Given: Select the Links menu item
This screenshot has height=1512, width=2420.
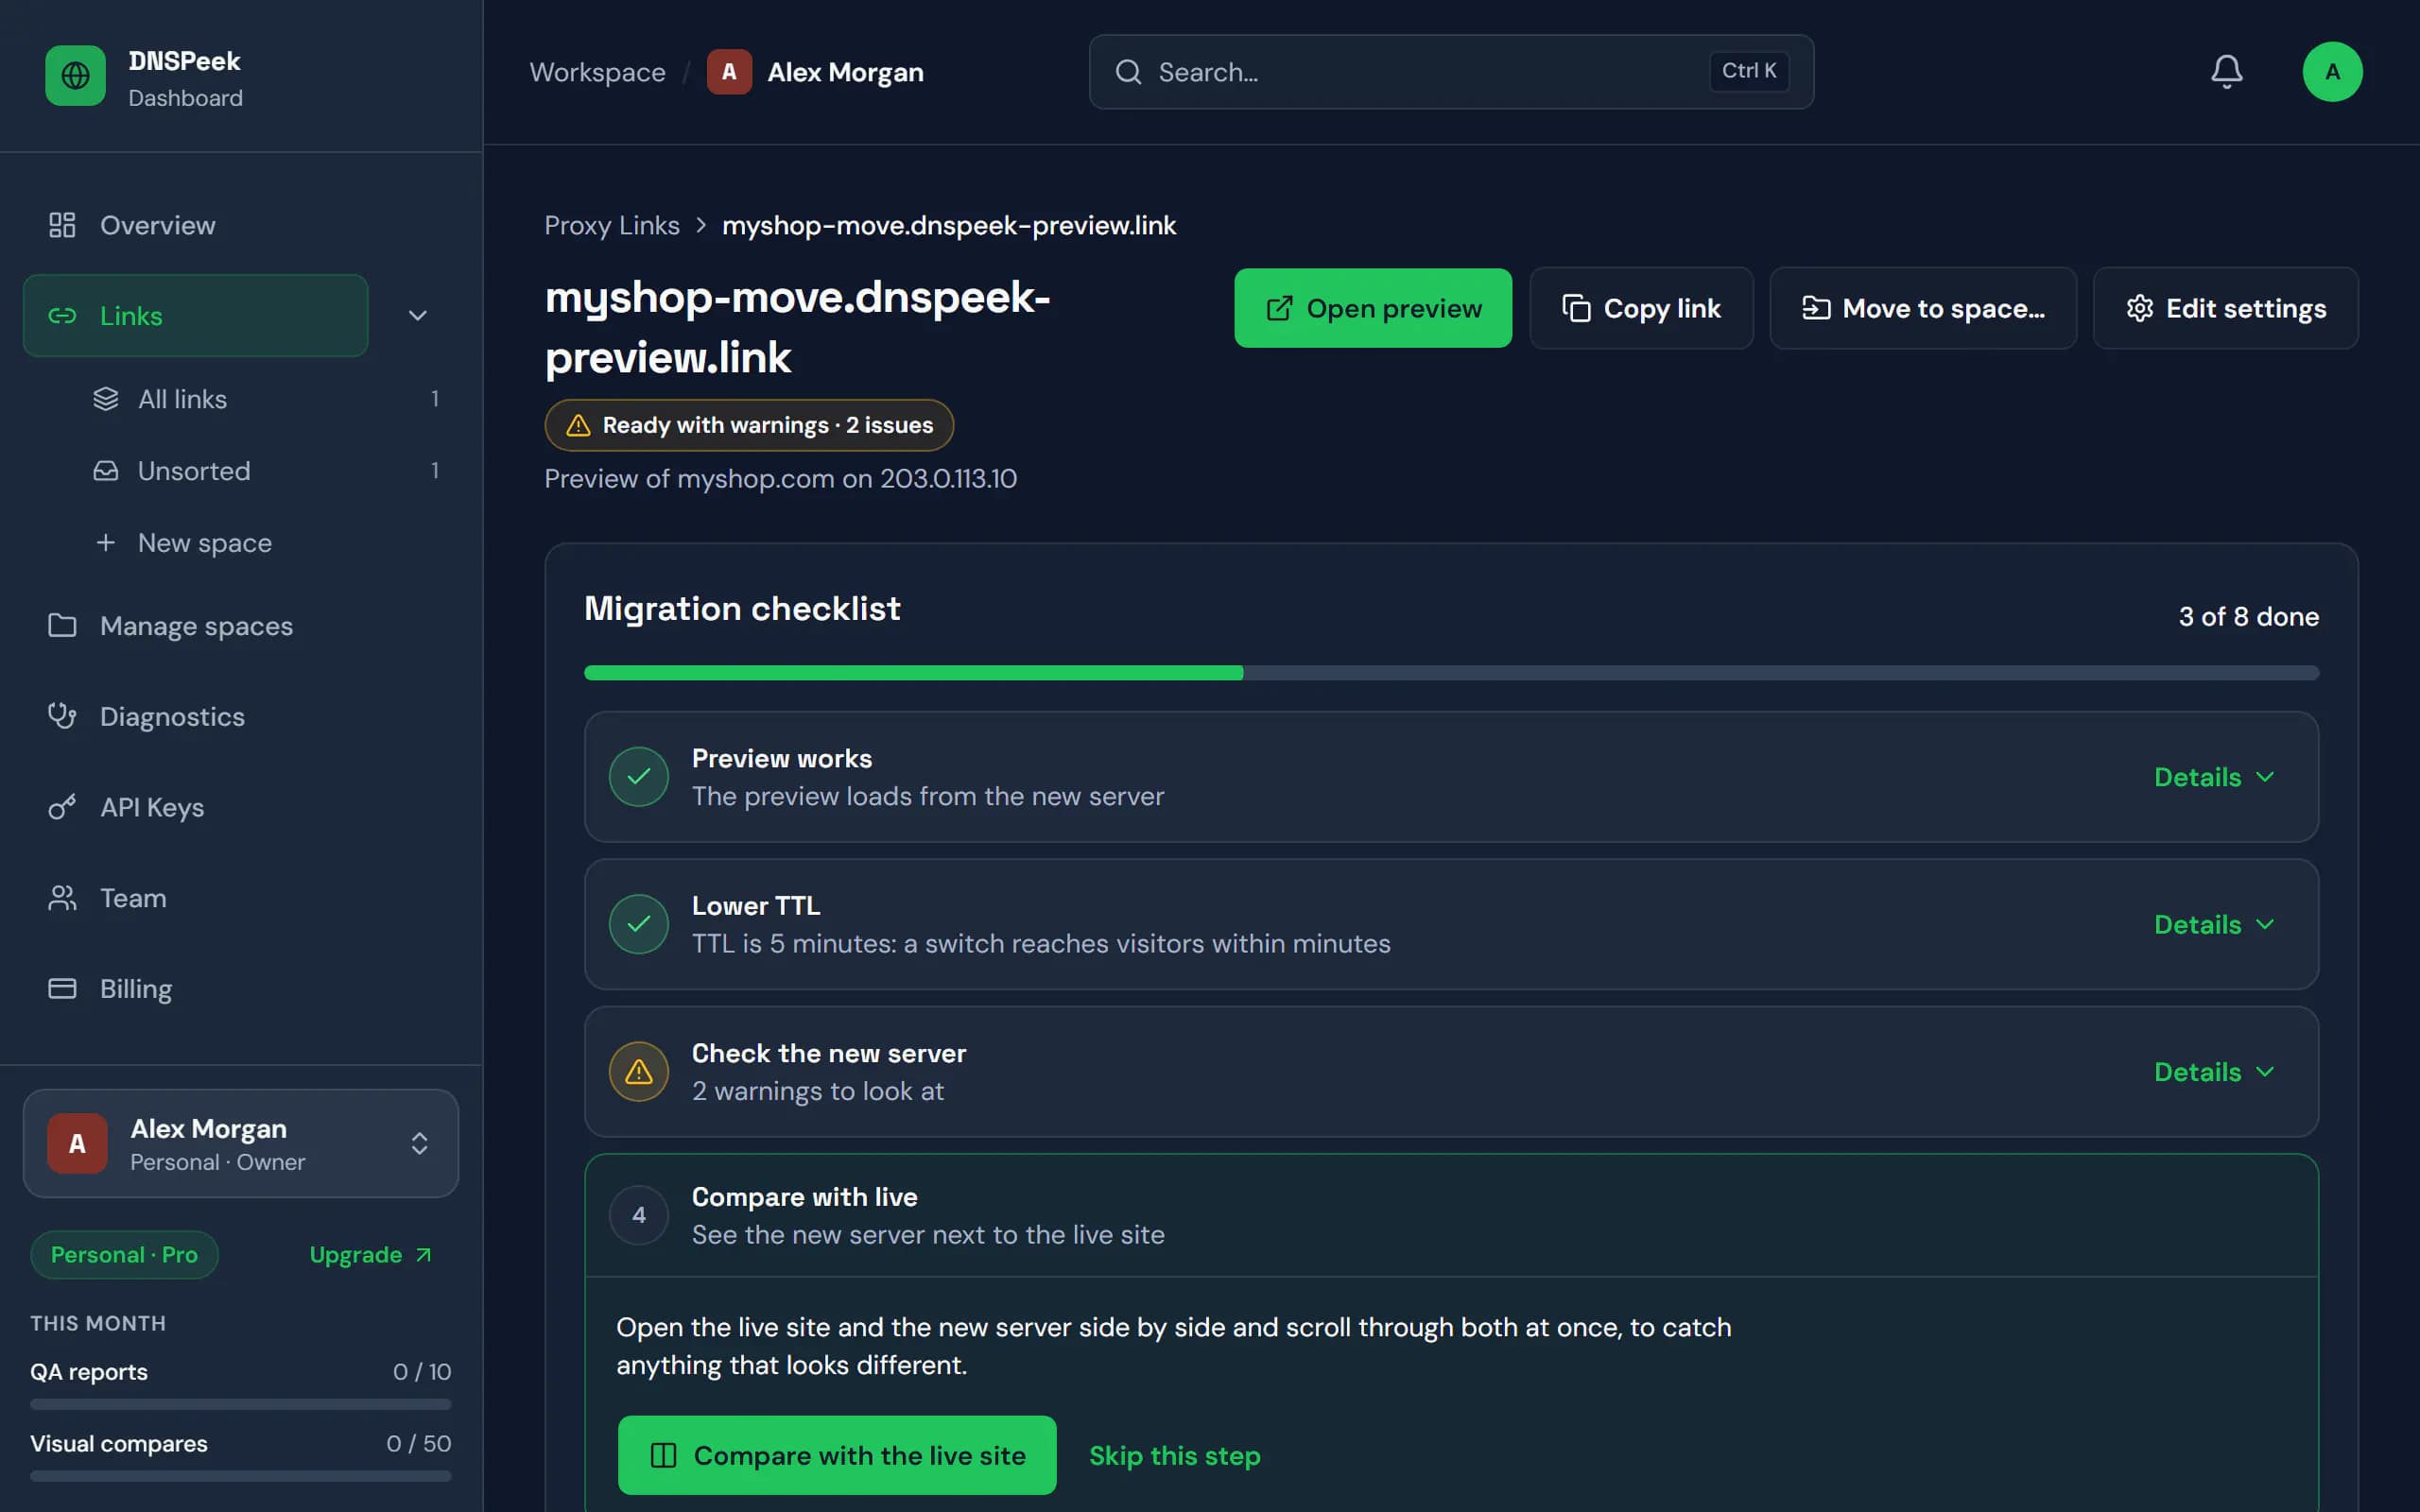Looking at the screenshot, I should 196,316.
